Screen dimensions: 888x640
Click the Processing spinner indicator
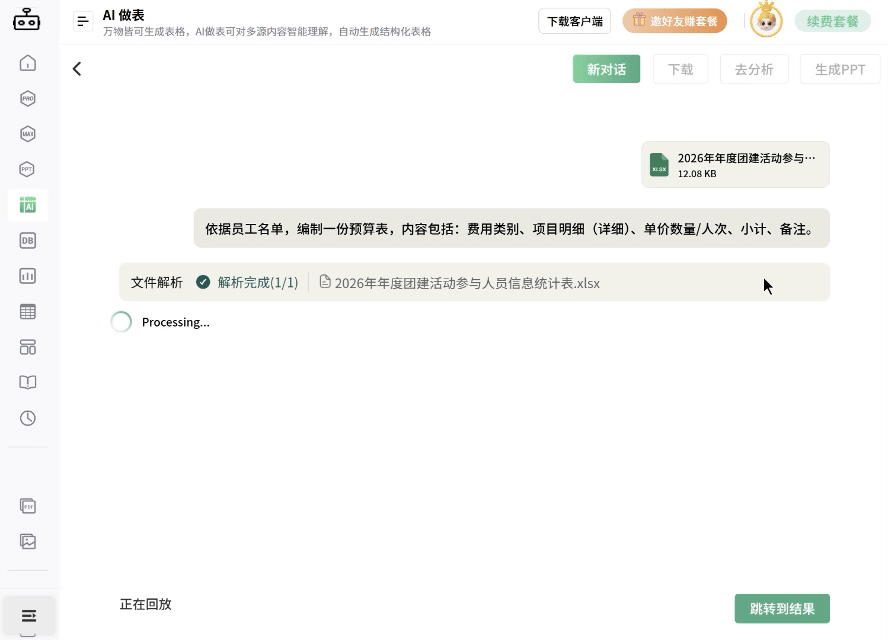[x=121, y=321]
